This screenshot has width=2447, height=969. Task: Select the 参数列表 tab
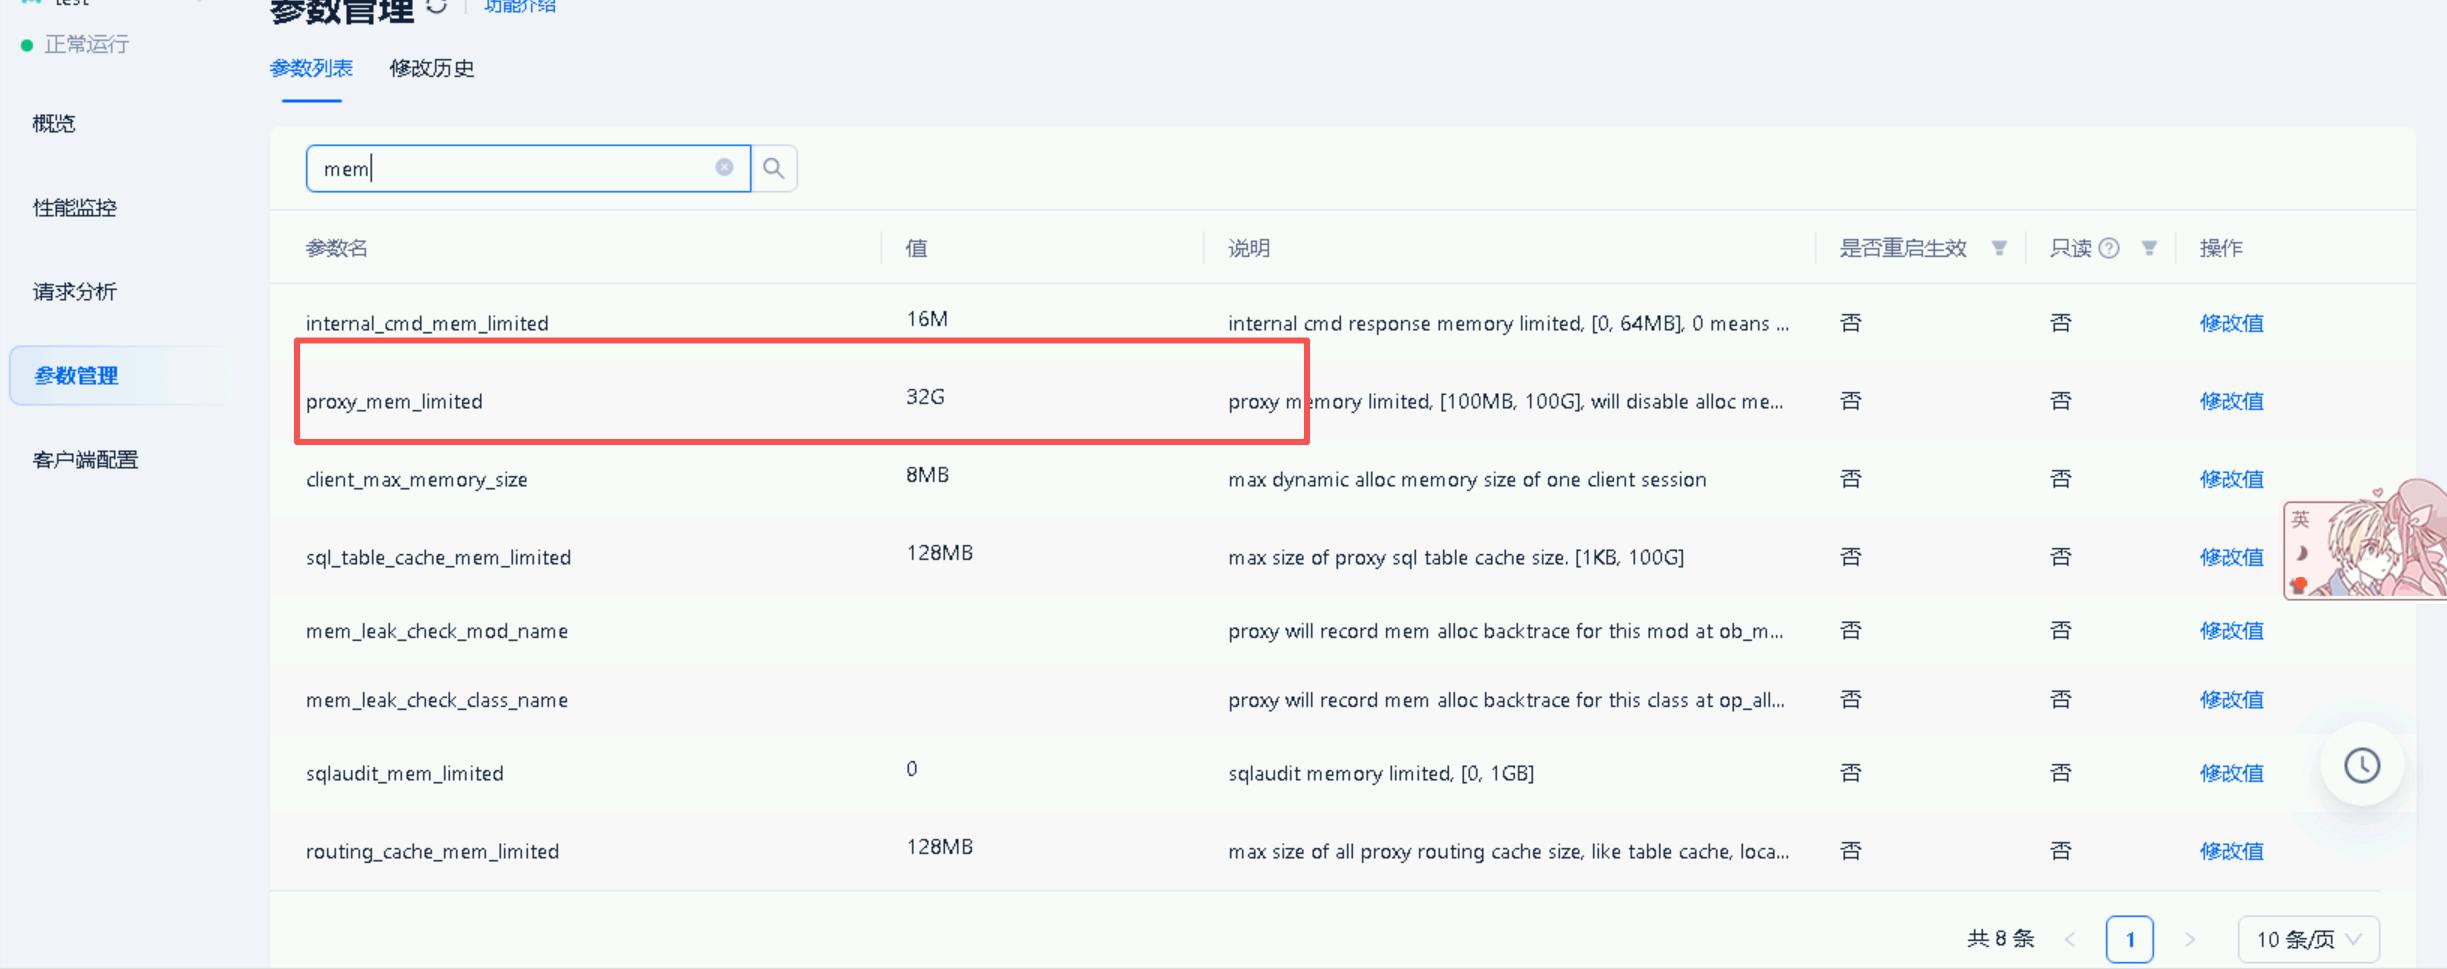(x=311, y=68)
